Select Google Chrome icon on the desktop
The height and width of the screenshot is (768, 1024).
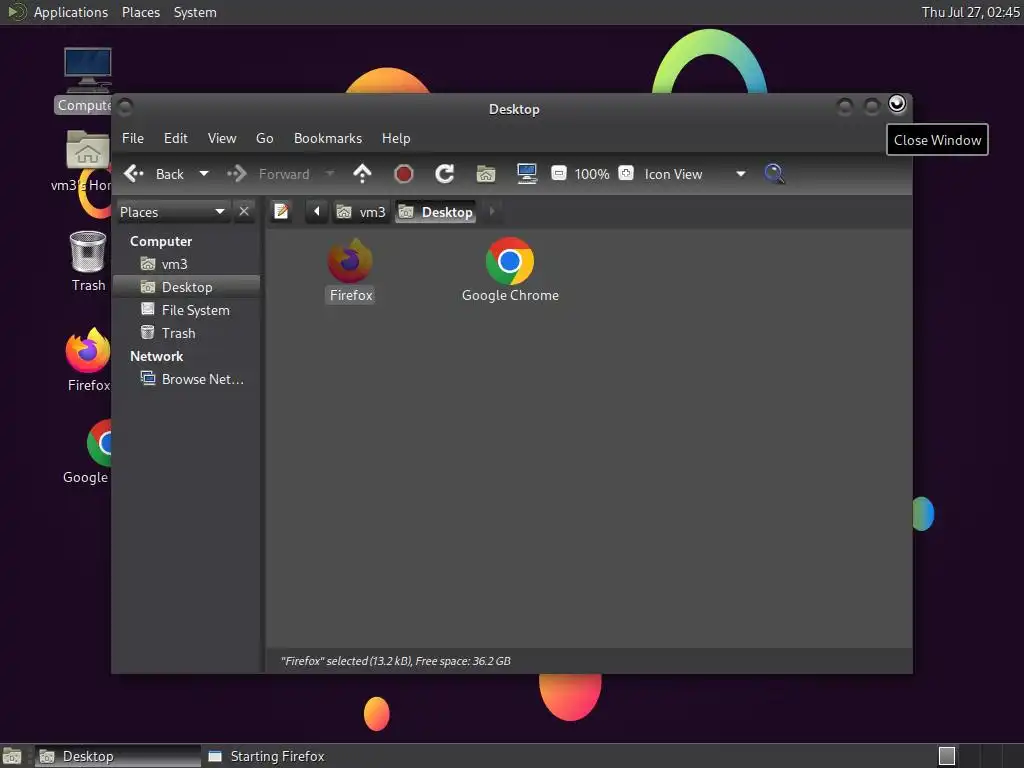coord(87,453)
